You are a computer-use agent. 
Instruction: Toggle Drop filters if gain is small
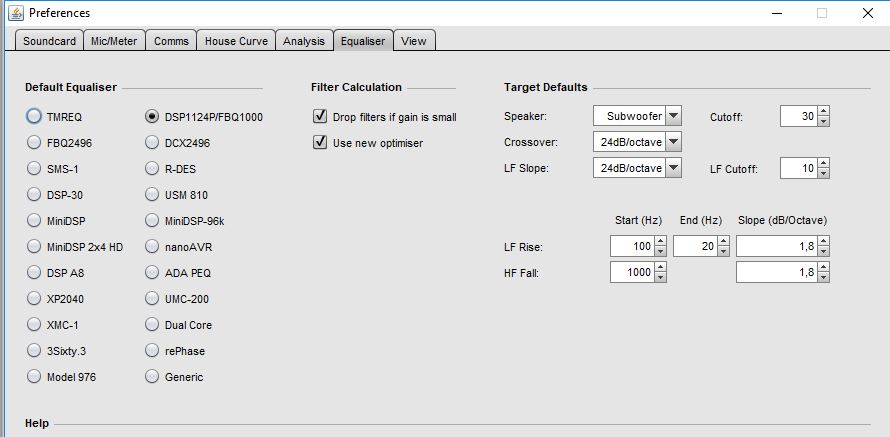[x=320, y=116]
